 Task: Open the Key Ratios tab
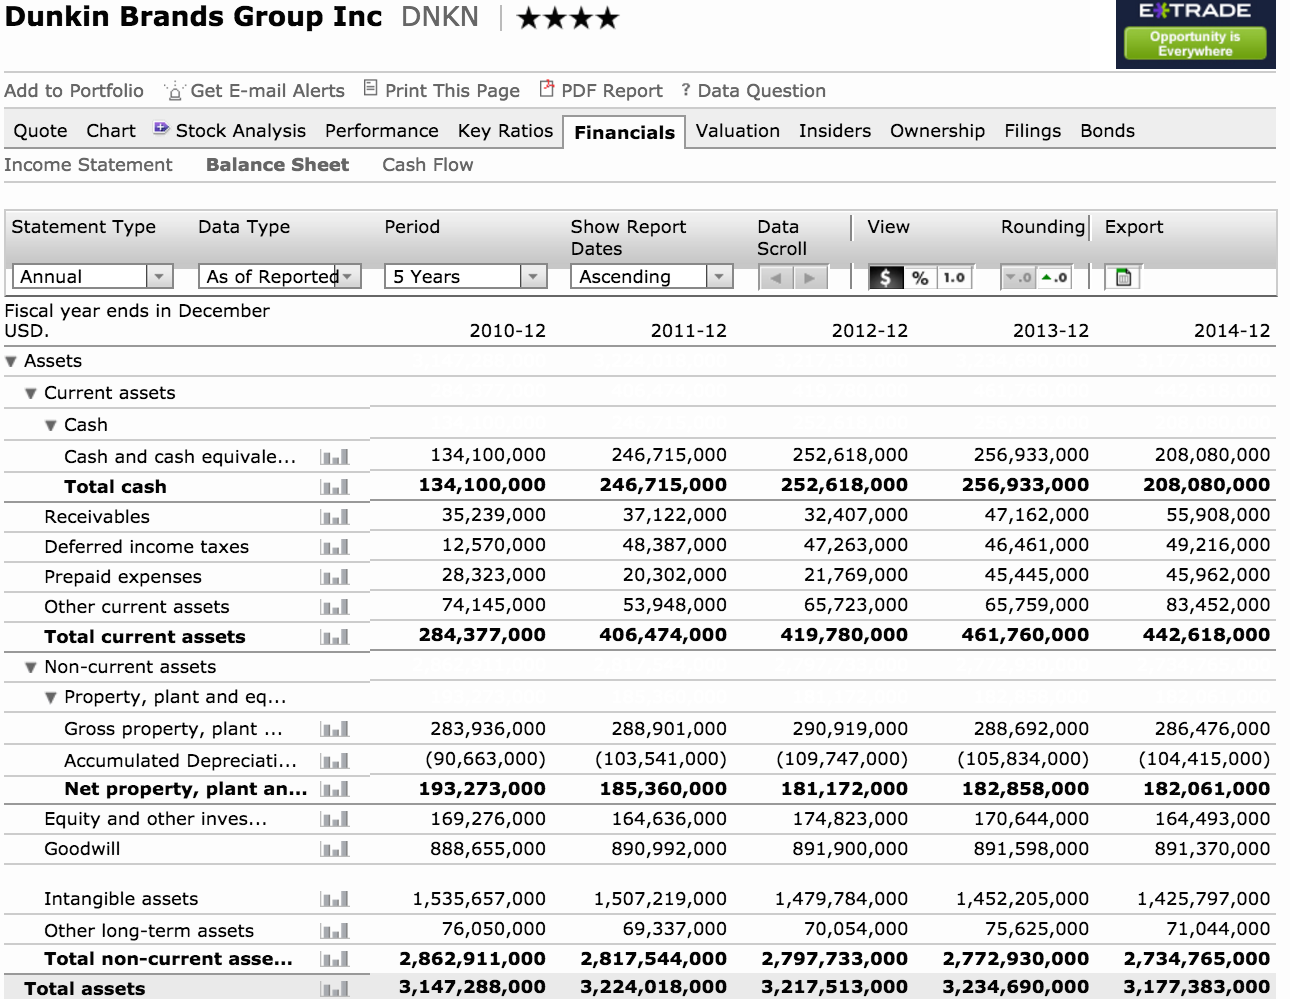(505, 131)
